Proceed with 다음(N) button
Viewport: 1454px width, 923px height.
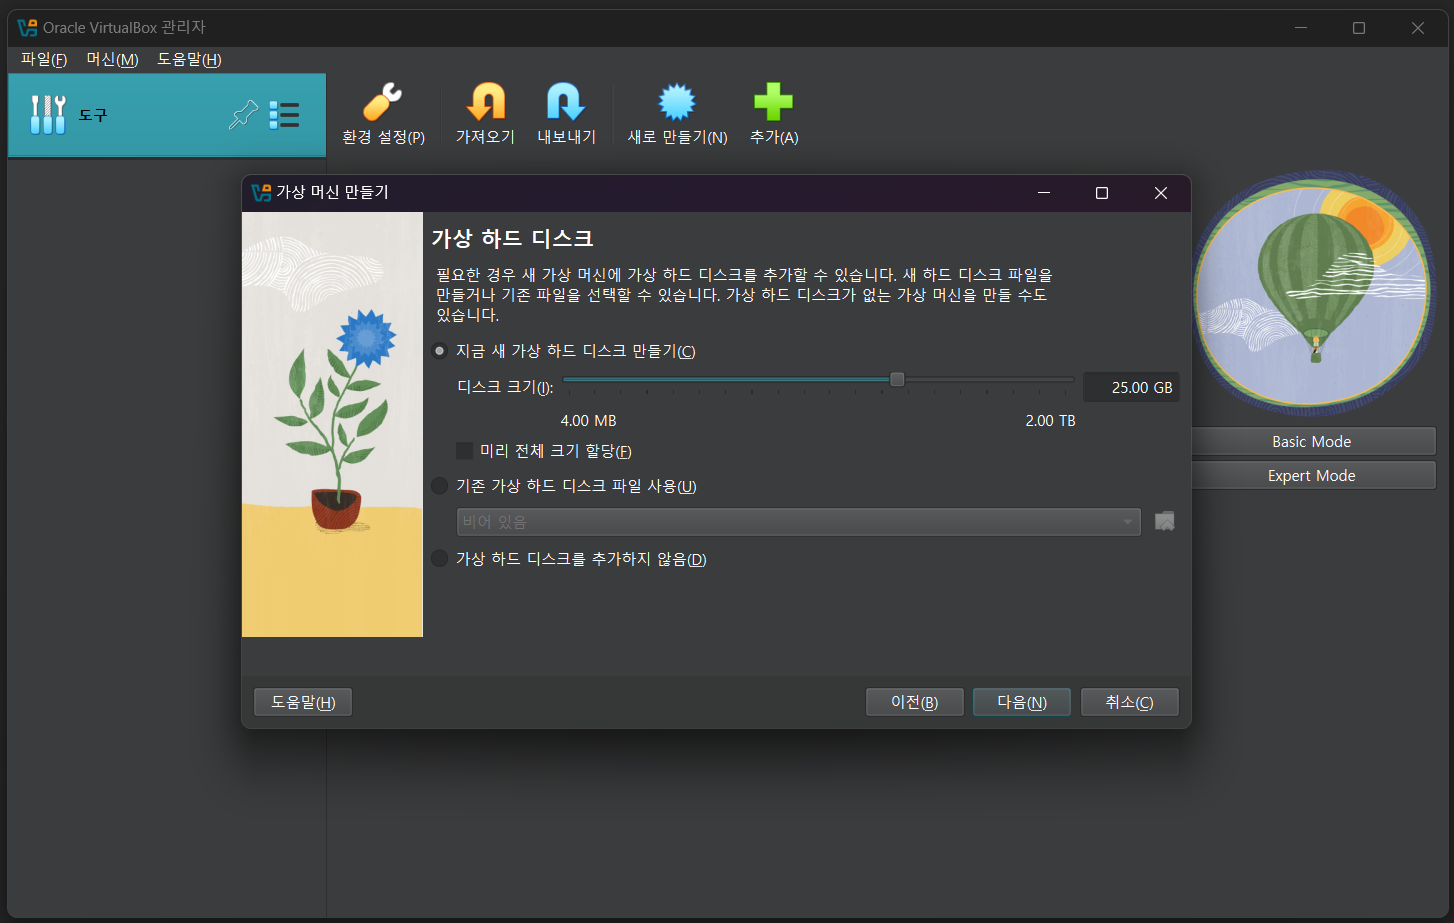click(1022, 702)
